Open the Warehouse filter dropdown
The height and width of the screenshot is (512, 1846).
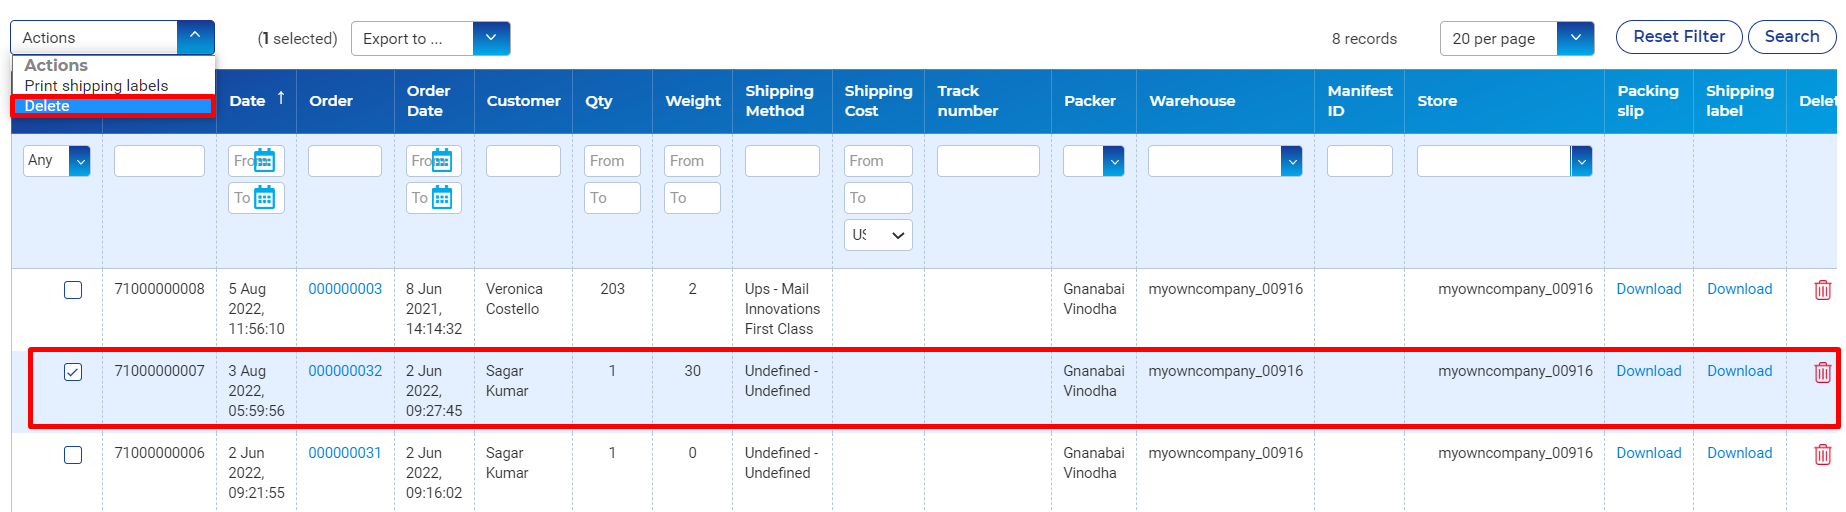1292,161
